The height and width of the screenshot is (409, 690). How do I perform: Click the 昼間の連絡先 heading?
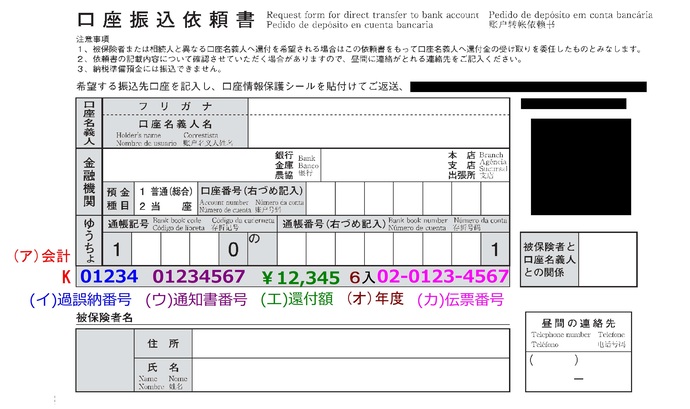578,323
